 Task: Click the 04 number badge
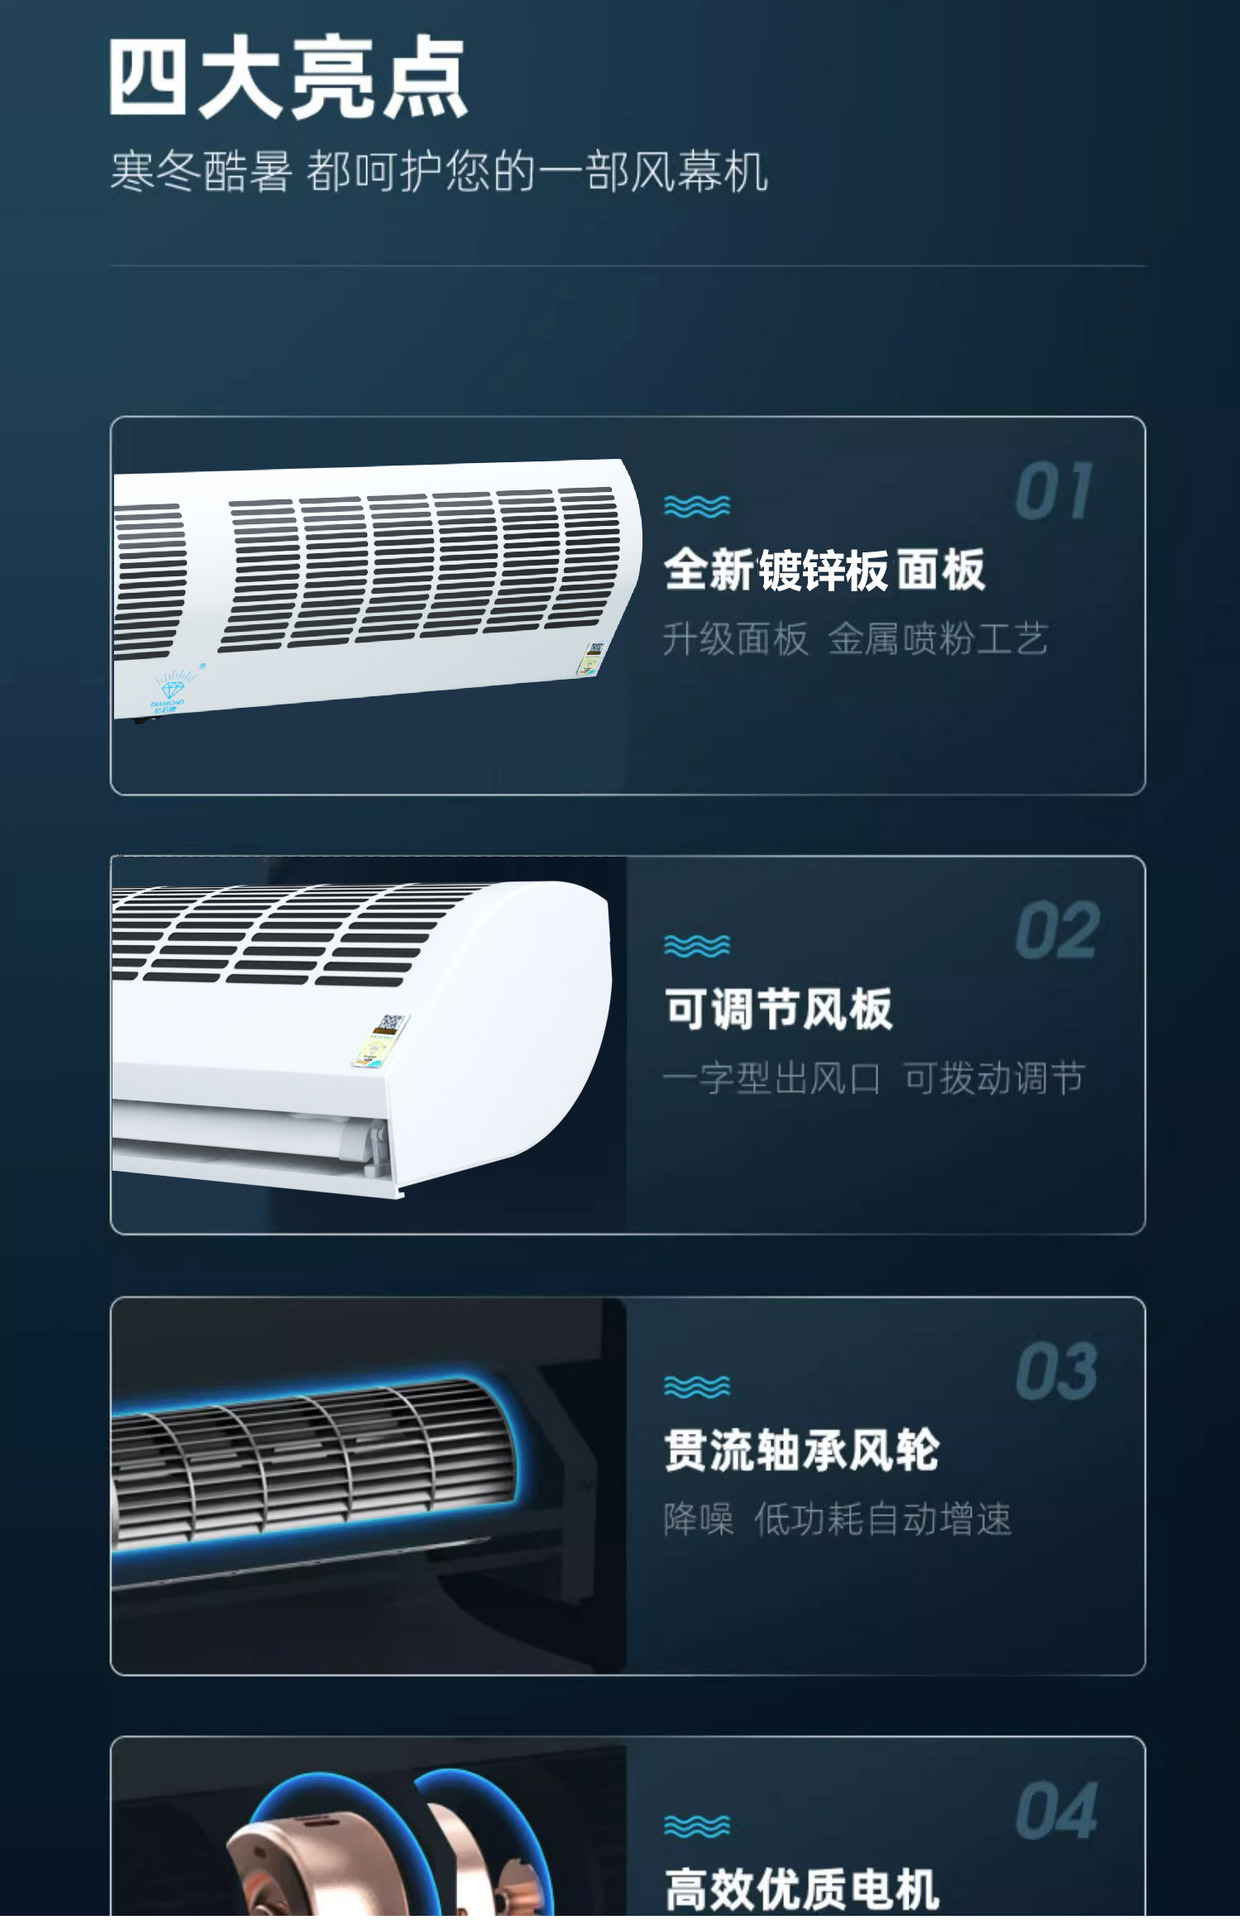[x=1057, y=1811]
